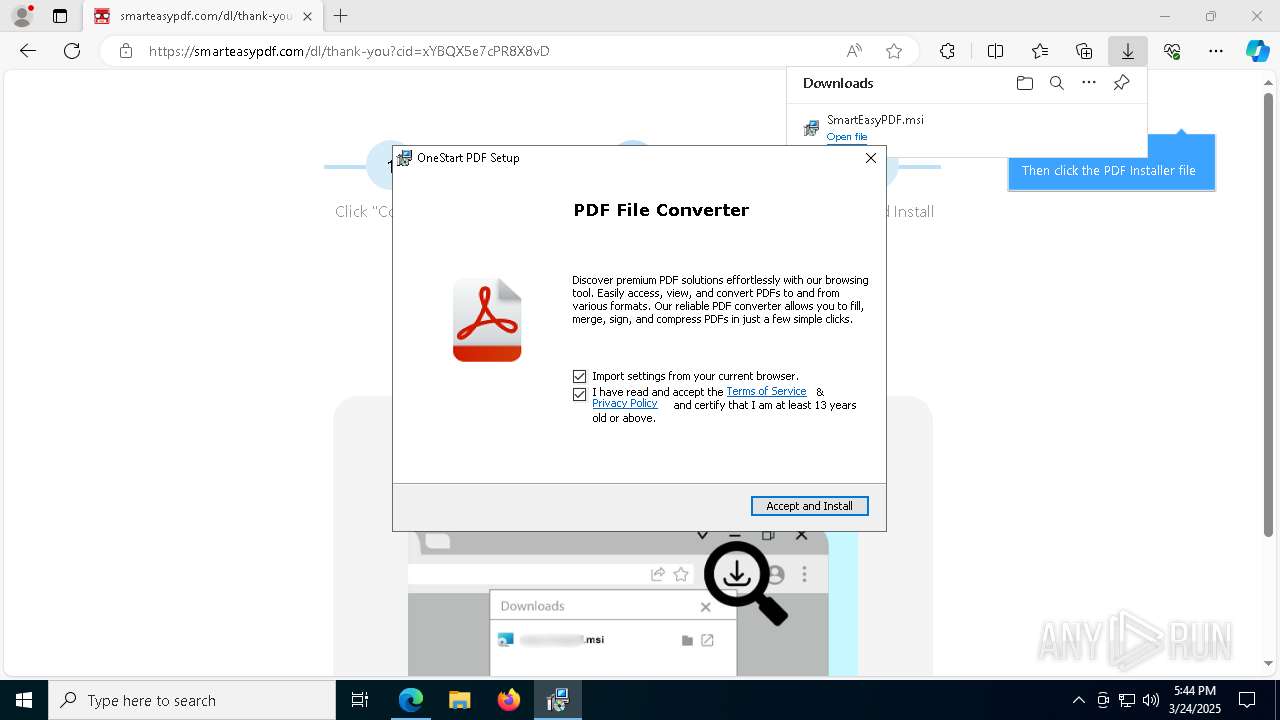This screenshot has height=720, width=1280.
Task: Click the address bar URL
Action: (349, 51)
